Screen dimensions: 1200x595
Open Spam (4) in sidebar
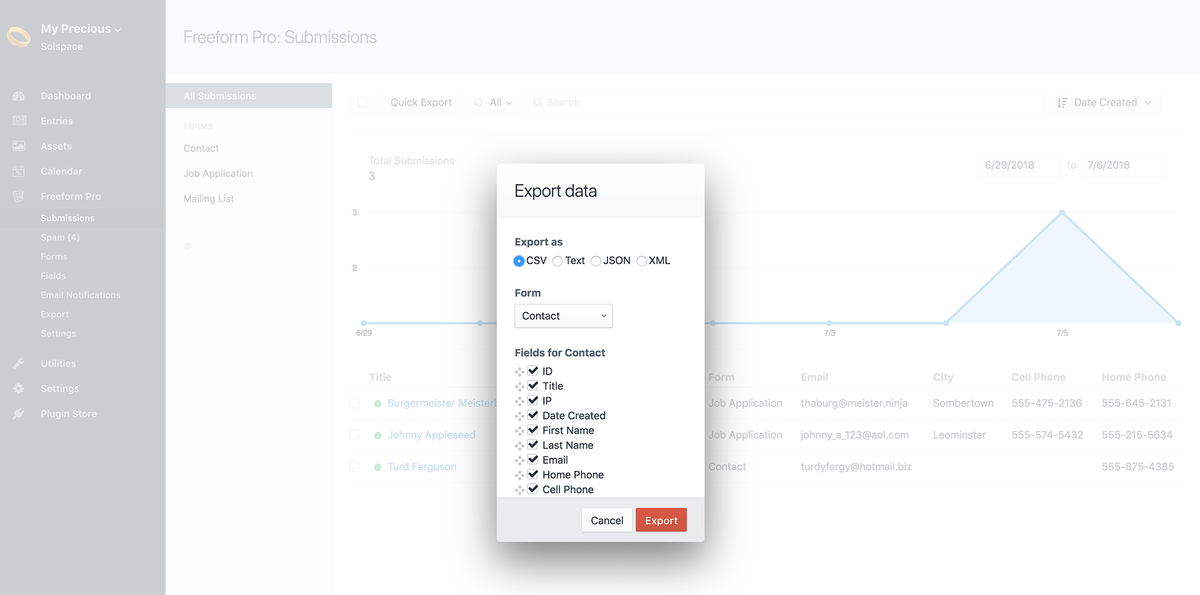(x=60, y=238)
